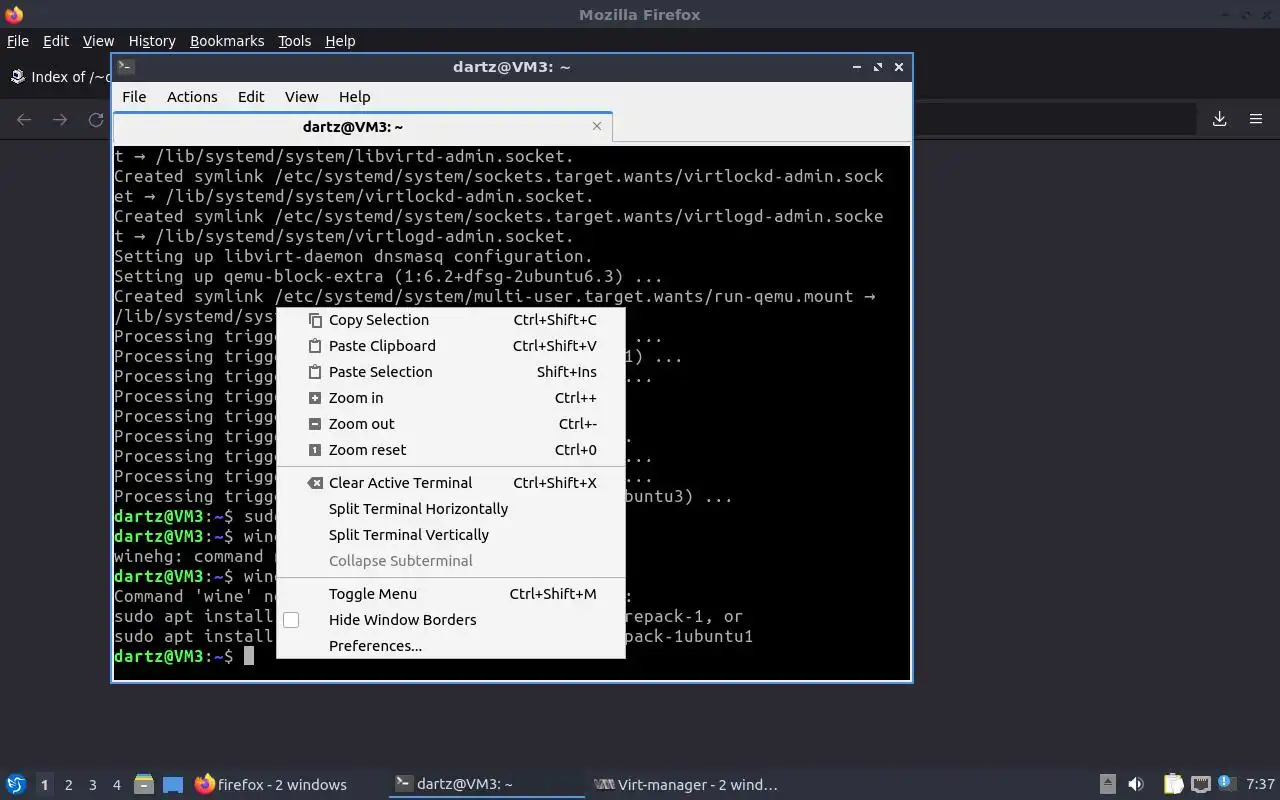Click Zoom in menu entry
1280x800 pixels.
tap(450, 398)
